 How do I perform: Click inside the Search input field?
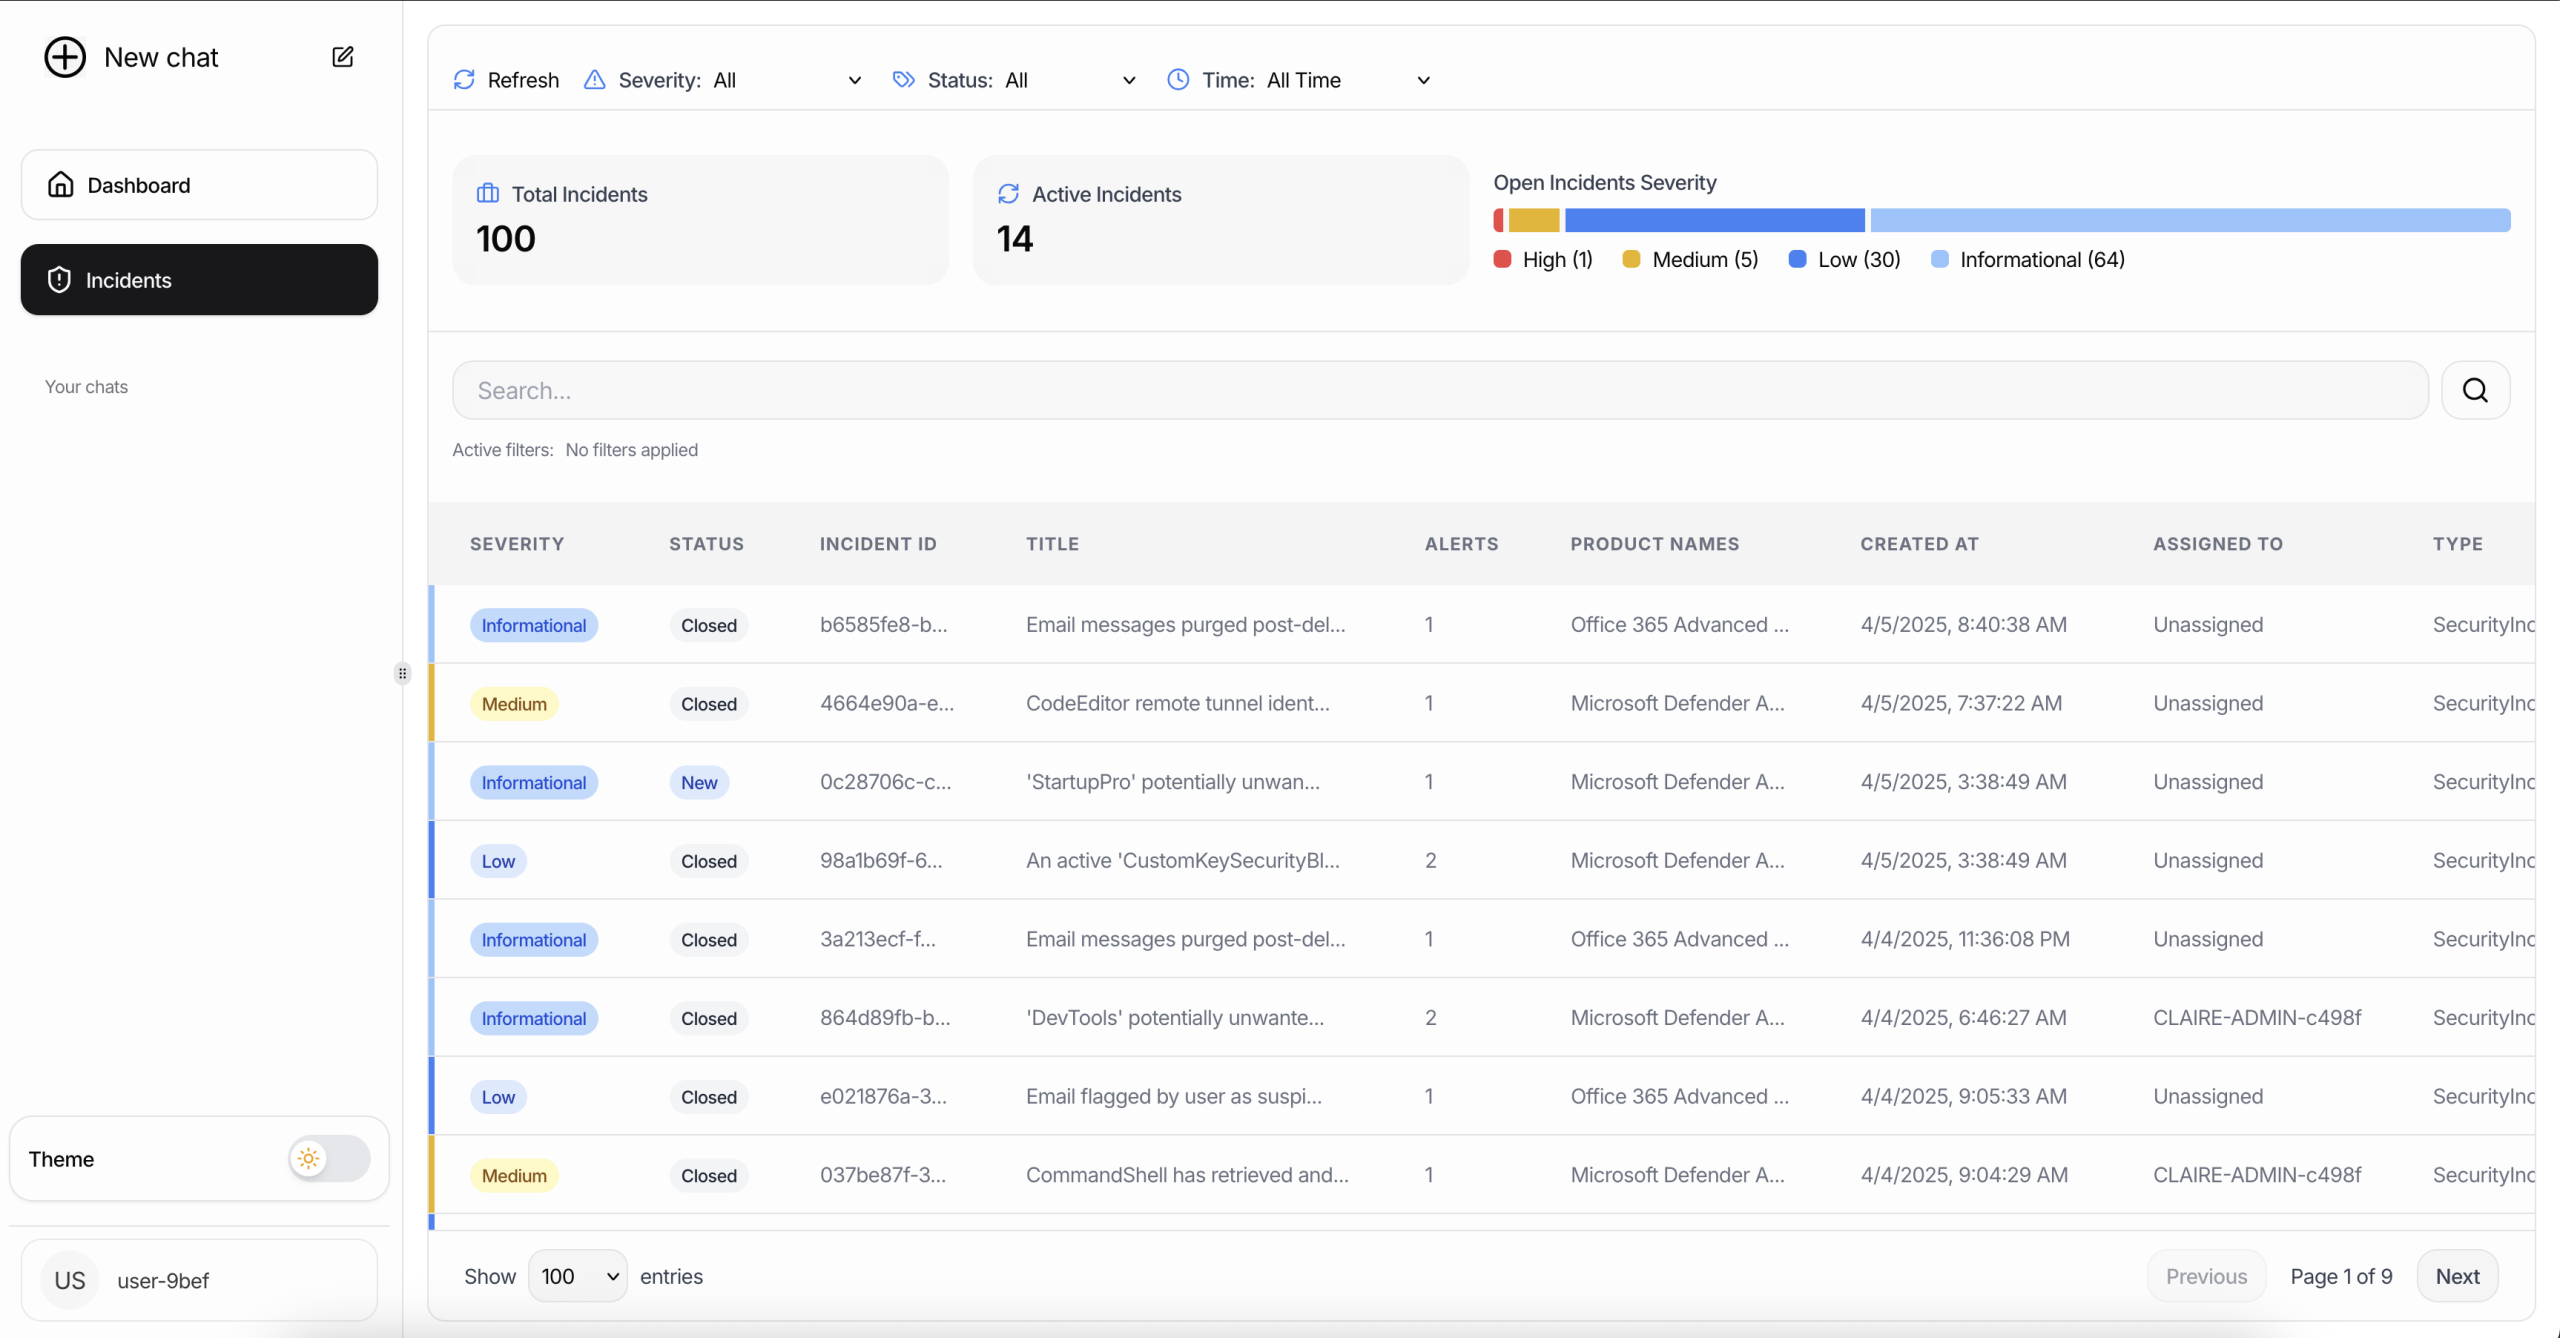click(x=1440, y=390)
